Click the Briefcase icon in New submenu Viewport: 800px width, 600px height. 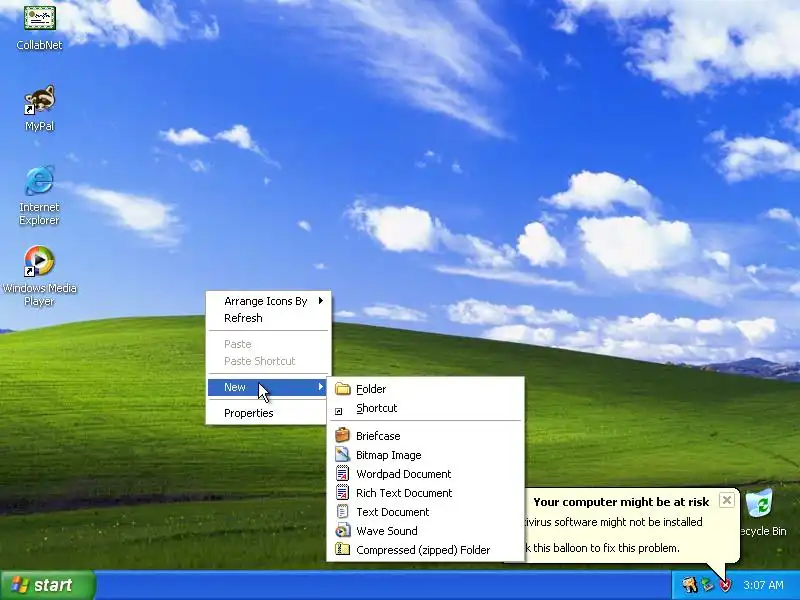click(x=342, y=435)
